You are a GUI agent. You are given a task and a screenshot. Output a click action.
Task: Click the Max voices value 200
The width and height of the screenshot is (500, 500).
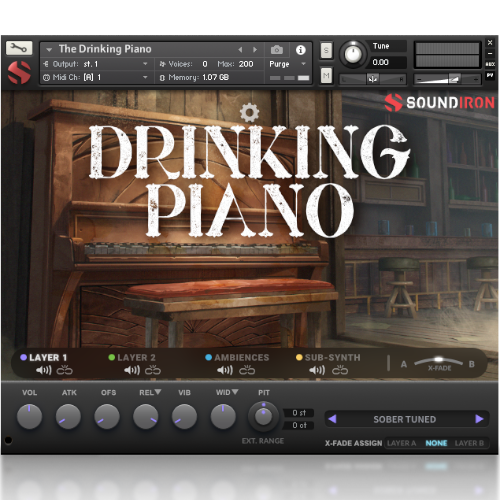246,64
